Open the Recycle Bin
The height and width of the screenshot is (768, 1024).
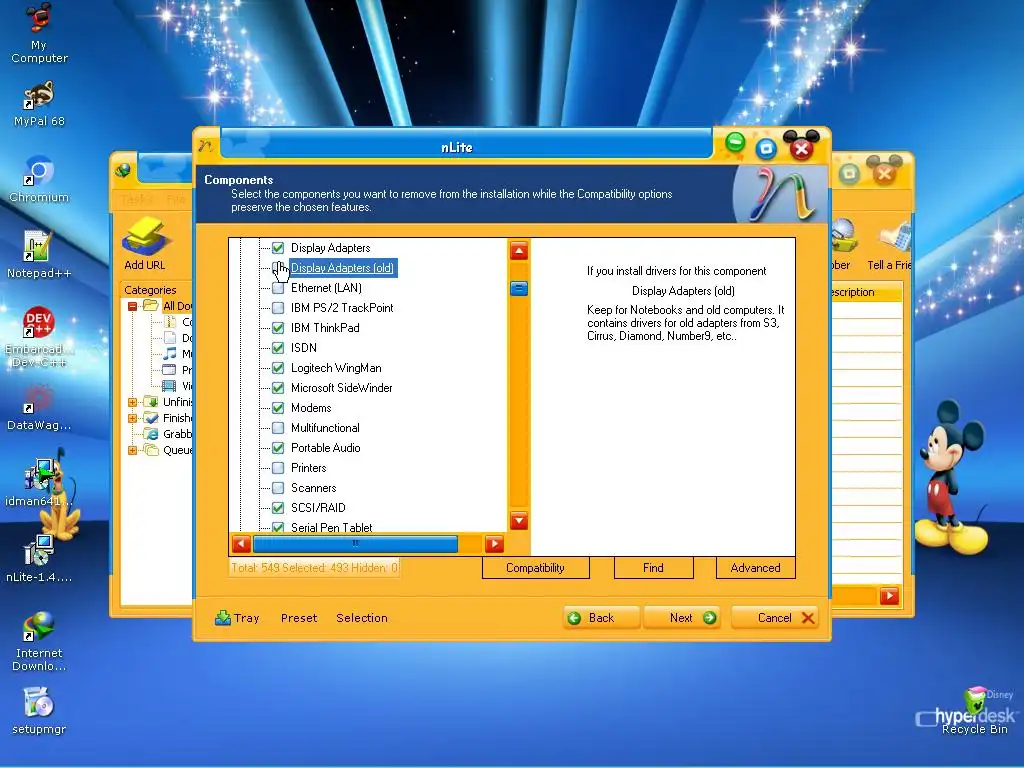974,711
